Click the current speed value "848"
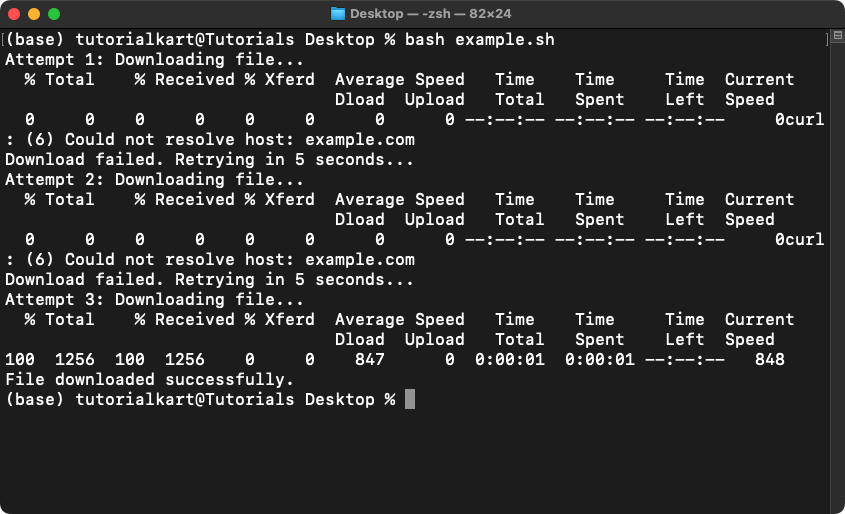845x514 pixels. (770, 360)
